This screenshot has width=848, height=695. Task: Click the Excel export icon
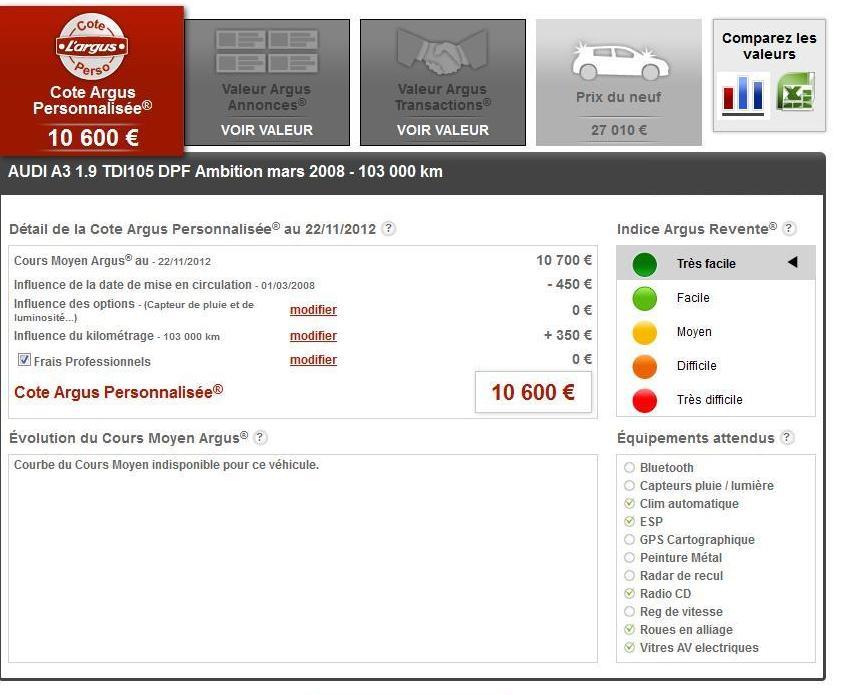click(796, 92)
